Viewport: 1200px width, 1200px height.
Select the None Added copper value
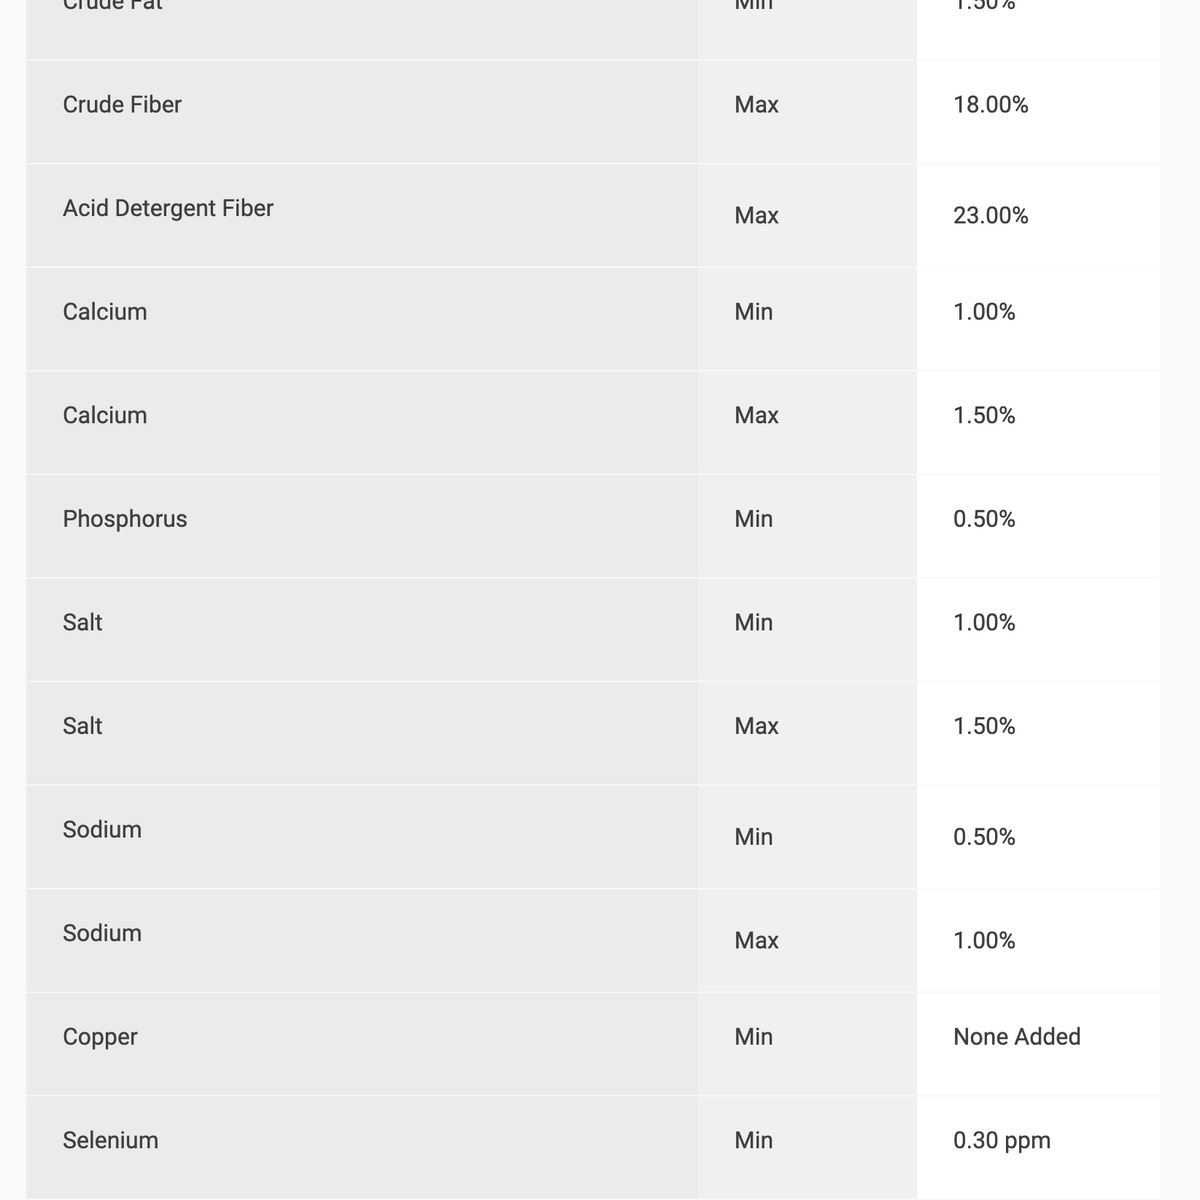click(1017, 1036)
